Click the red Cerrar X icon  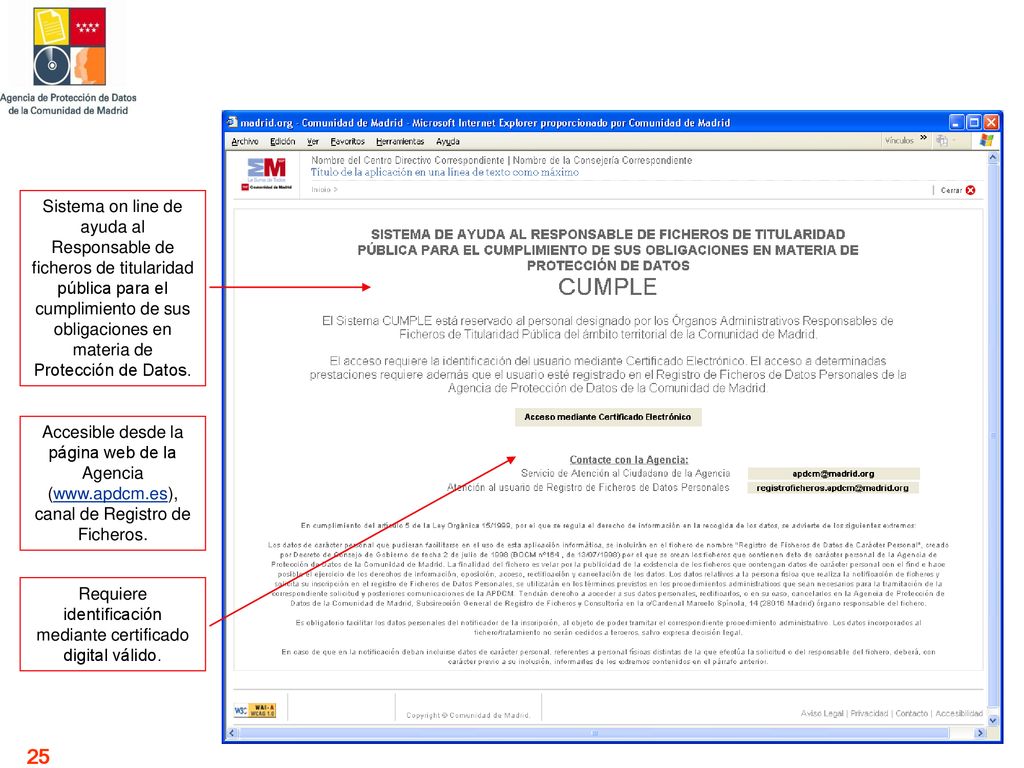click(970, 190)
